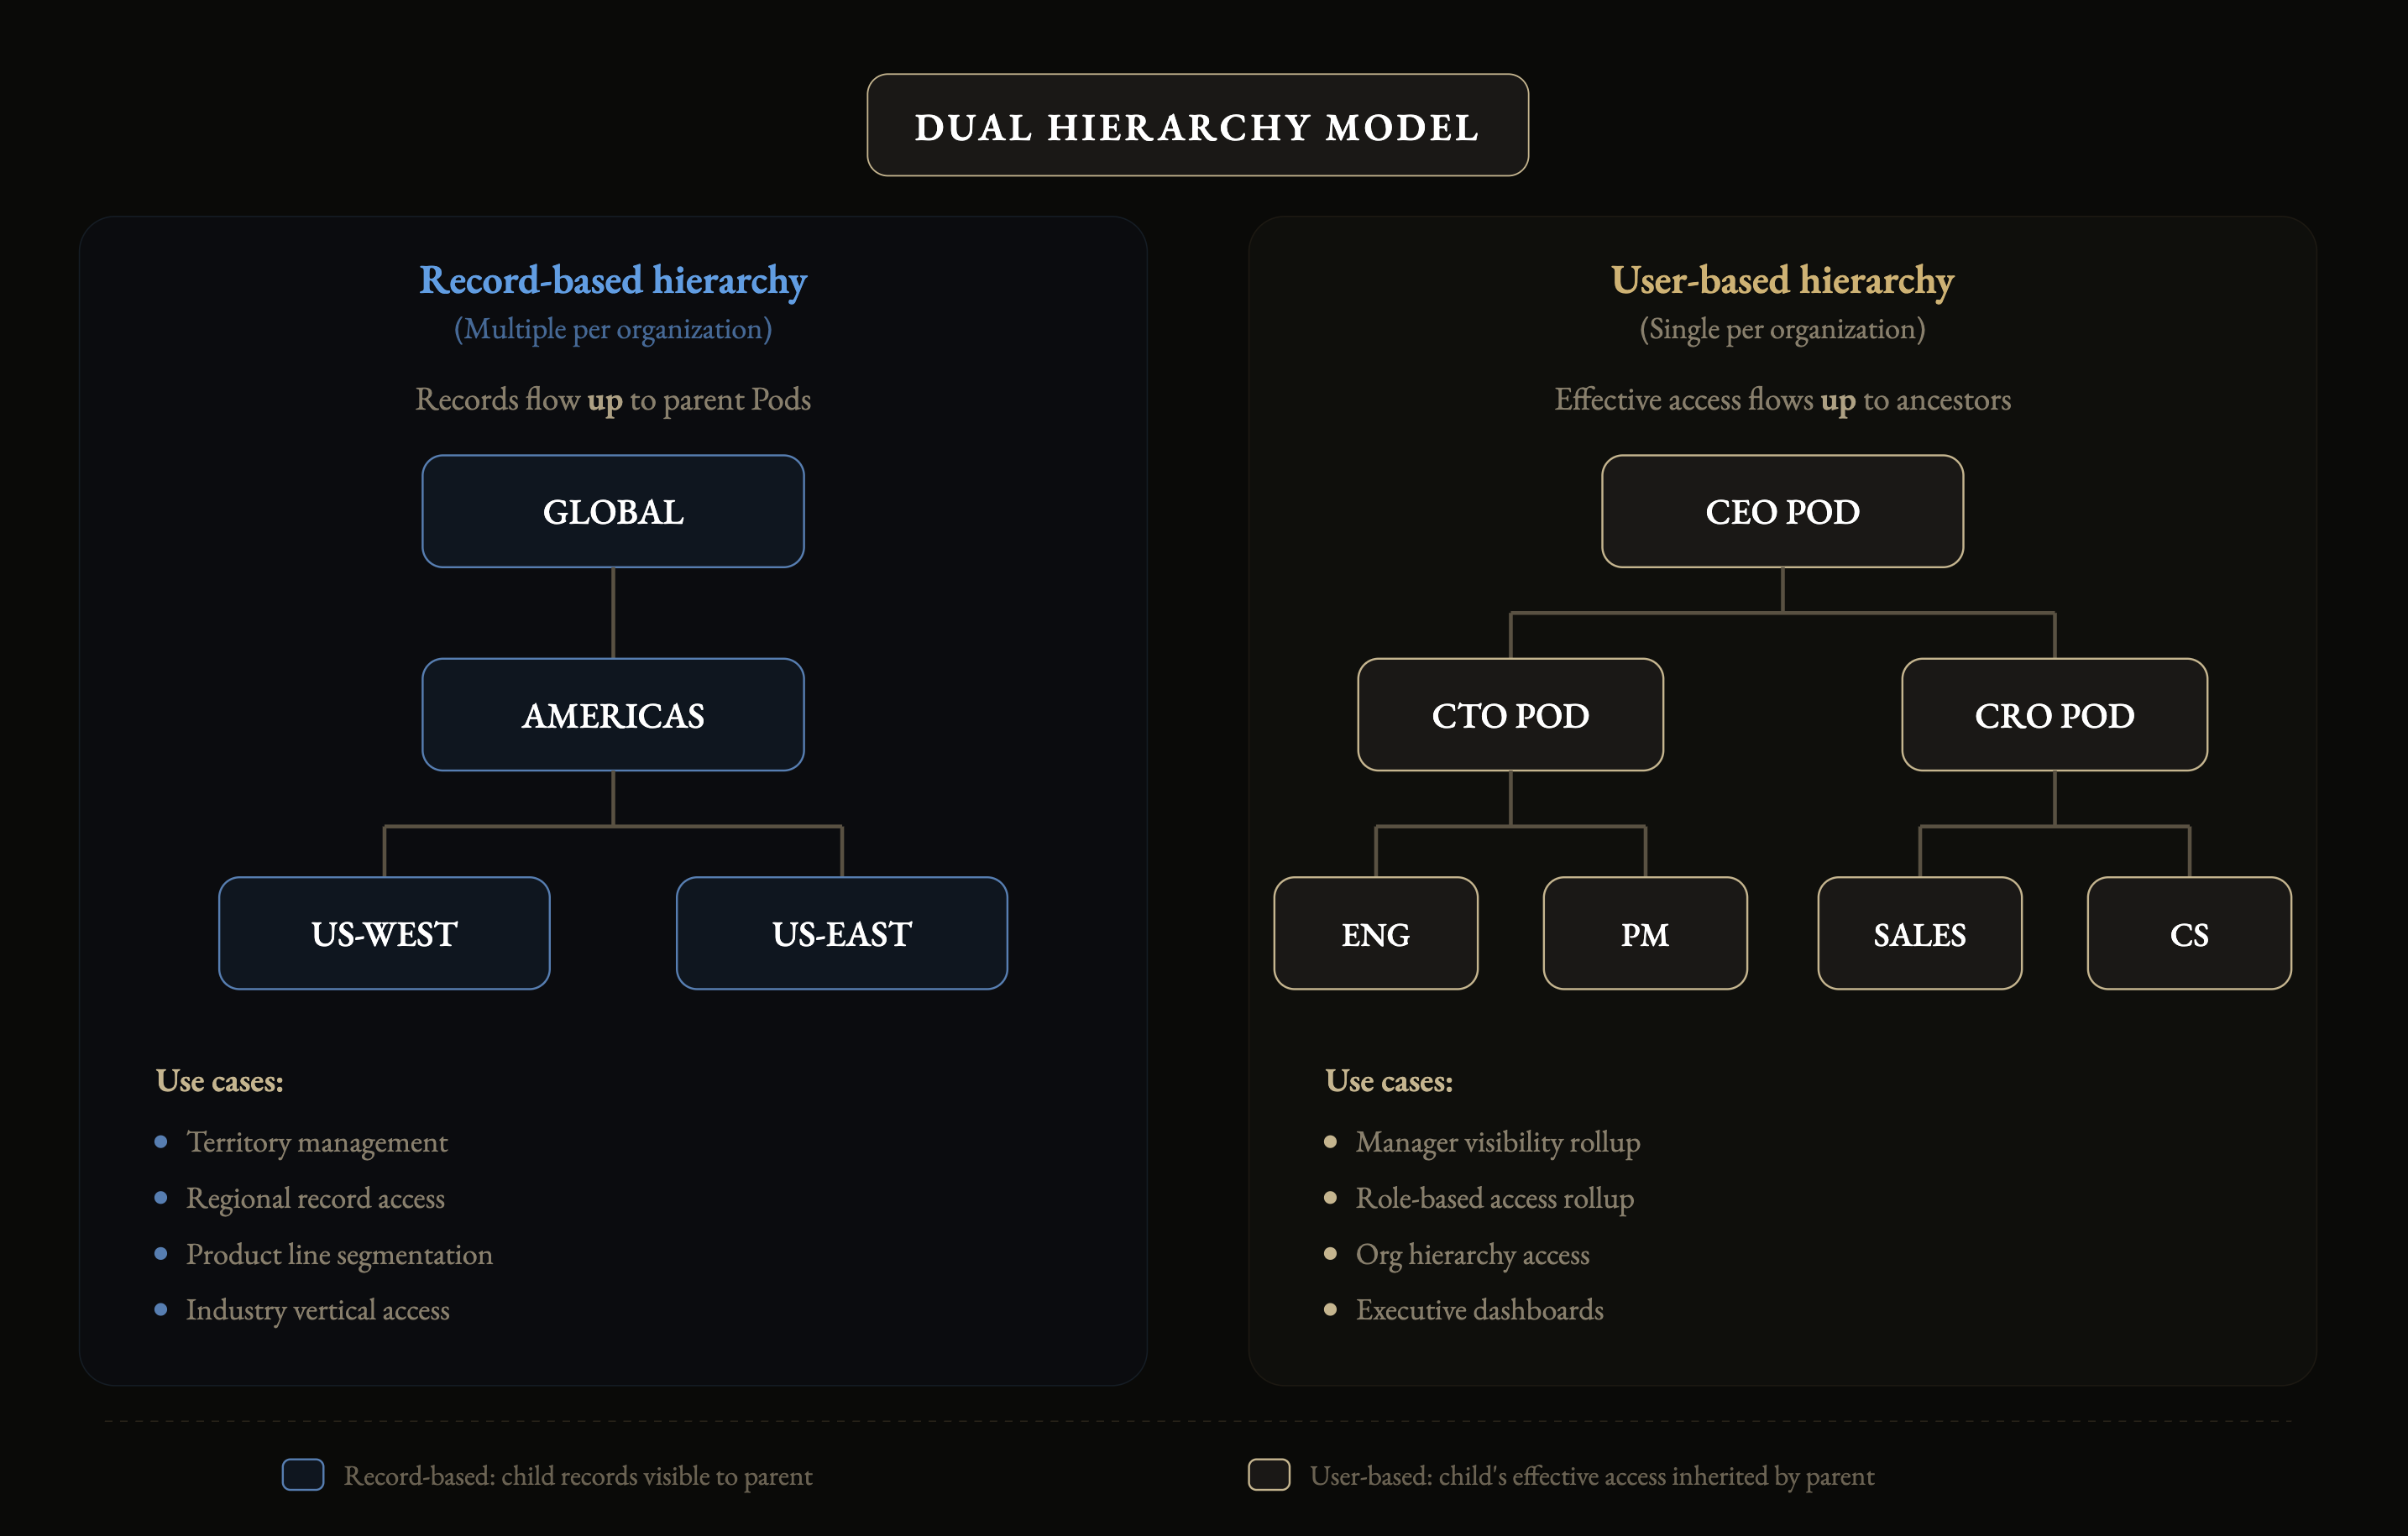
Task: Click the Product line segmentation bullet
Action: pyautogui.click(x=338, y=1254)
